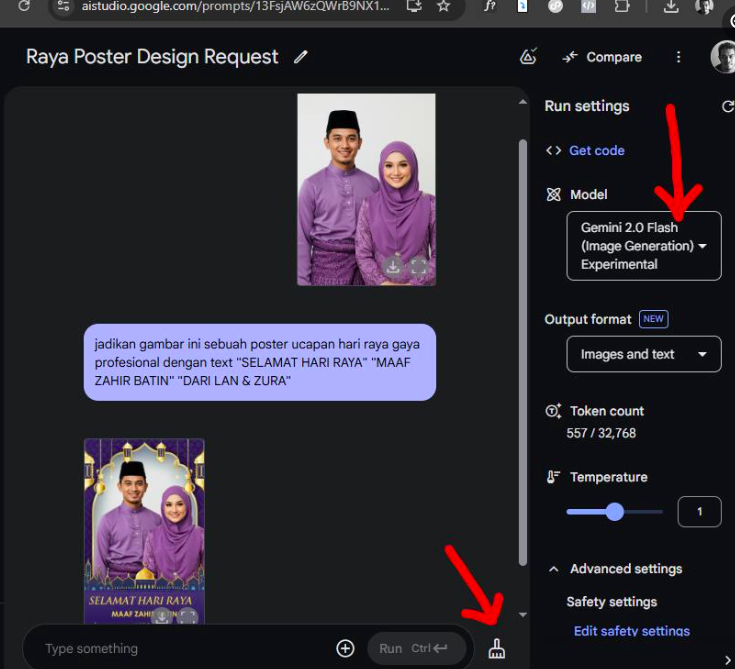The height and width of the screenshot is (669, 735).
Task: Open browser downloads icon
Action: click(671, 6)
